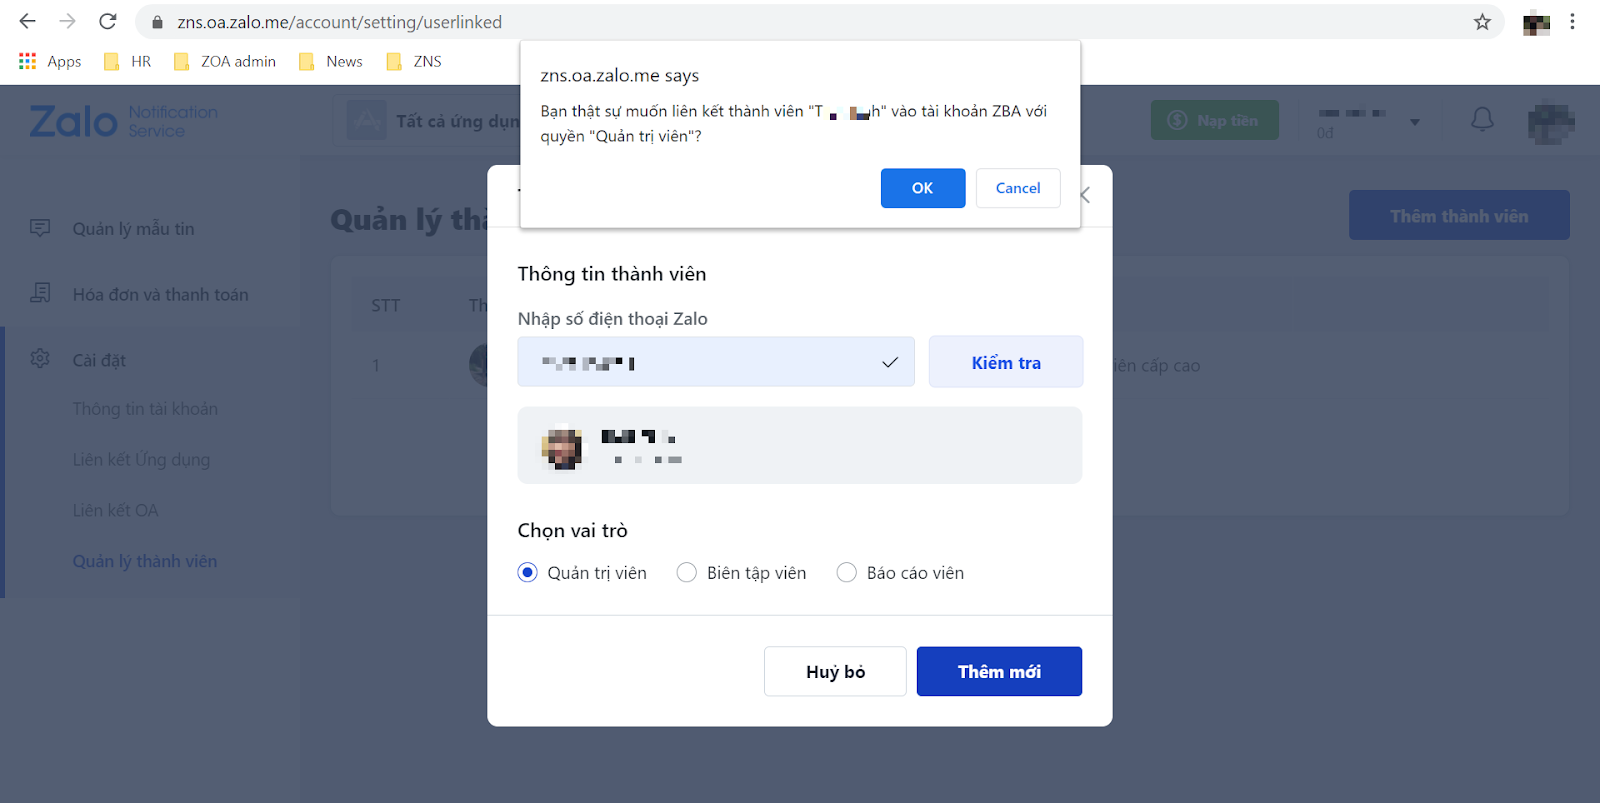
Task: Open the ZOA admin bookmark folder
Action: pyautogui.click(x=225, y=61)
